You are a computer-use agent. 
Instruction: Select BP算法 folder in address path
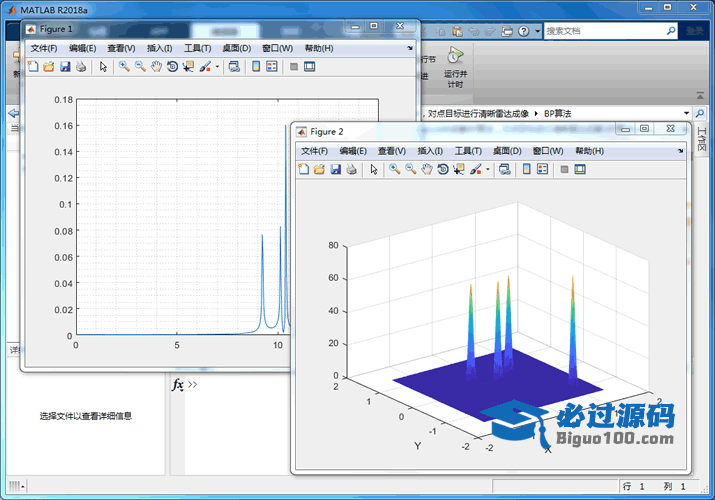coord(557,113)
